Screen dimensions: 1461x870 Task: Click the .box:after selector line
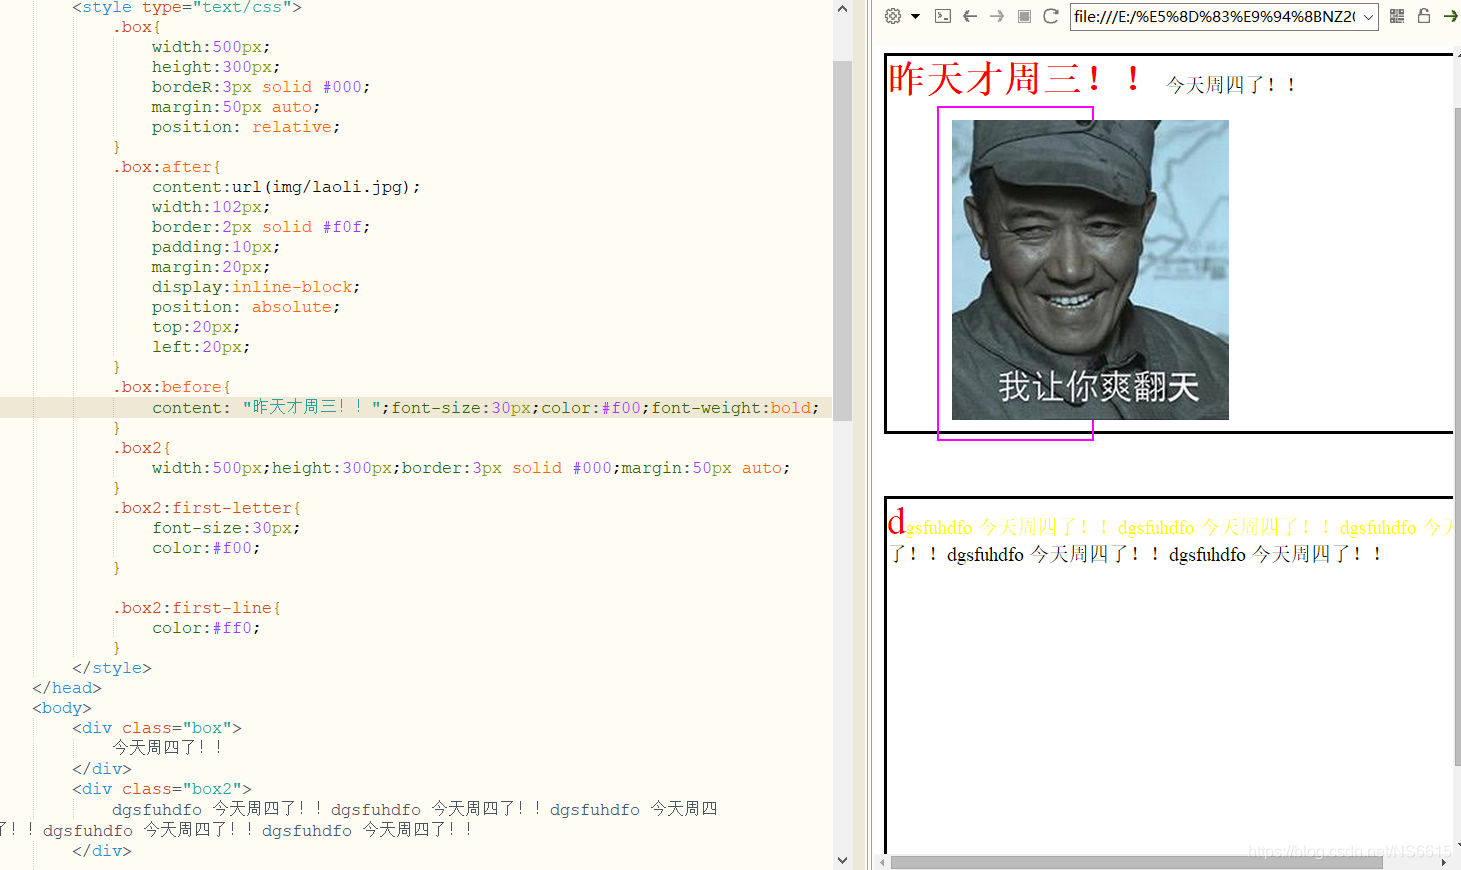pyautogui.click(x=167, y=167)
